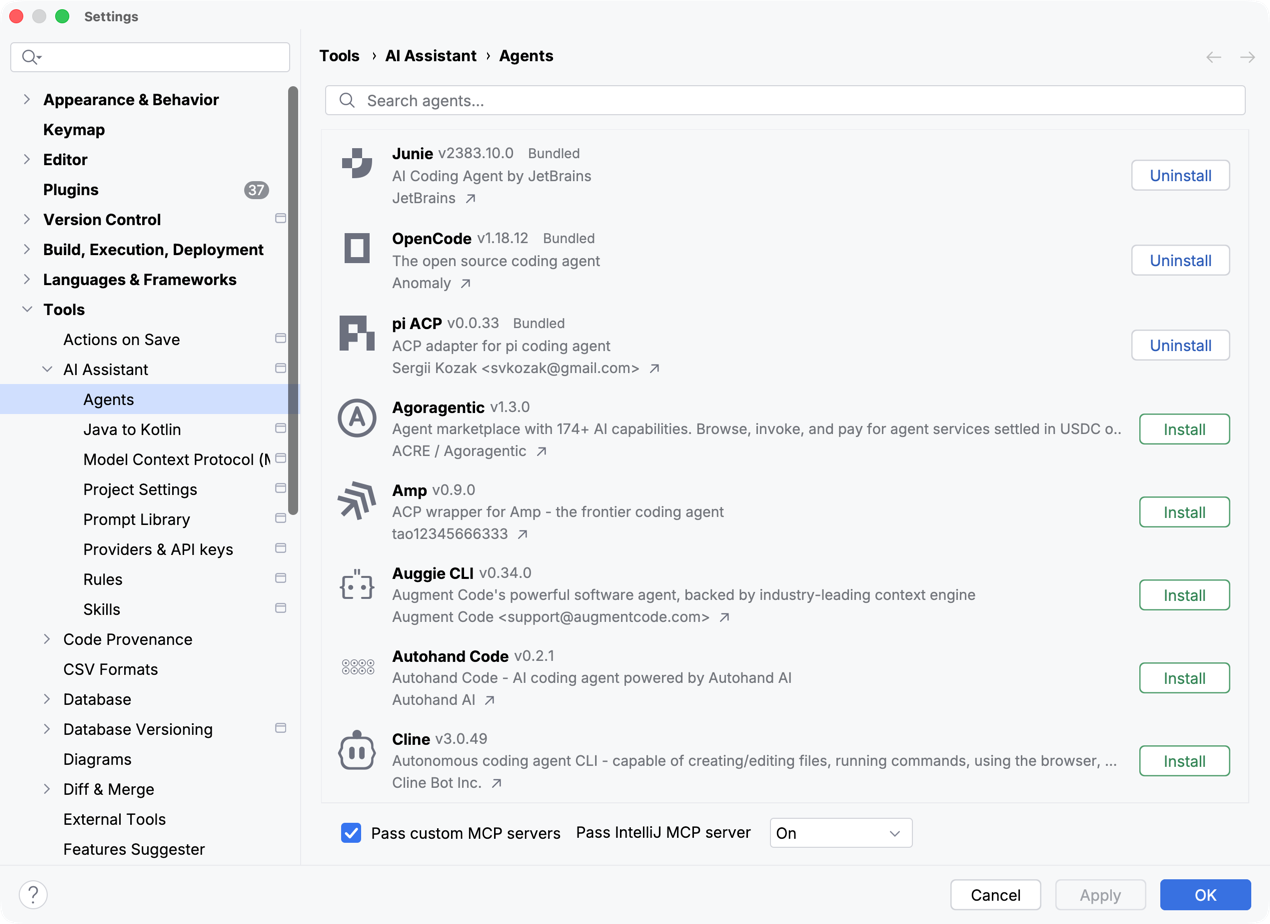Click AI Assistant in the breadcrumb
This screenshot has width=1270, height=924.
pyautogui.click(x=431, y=56)
